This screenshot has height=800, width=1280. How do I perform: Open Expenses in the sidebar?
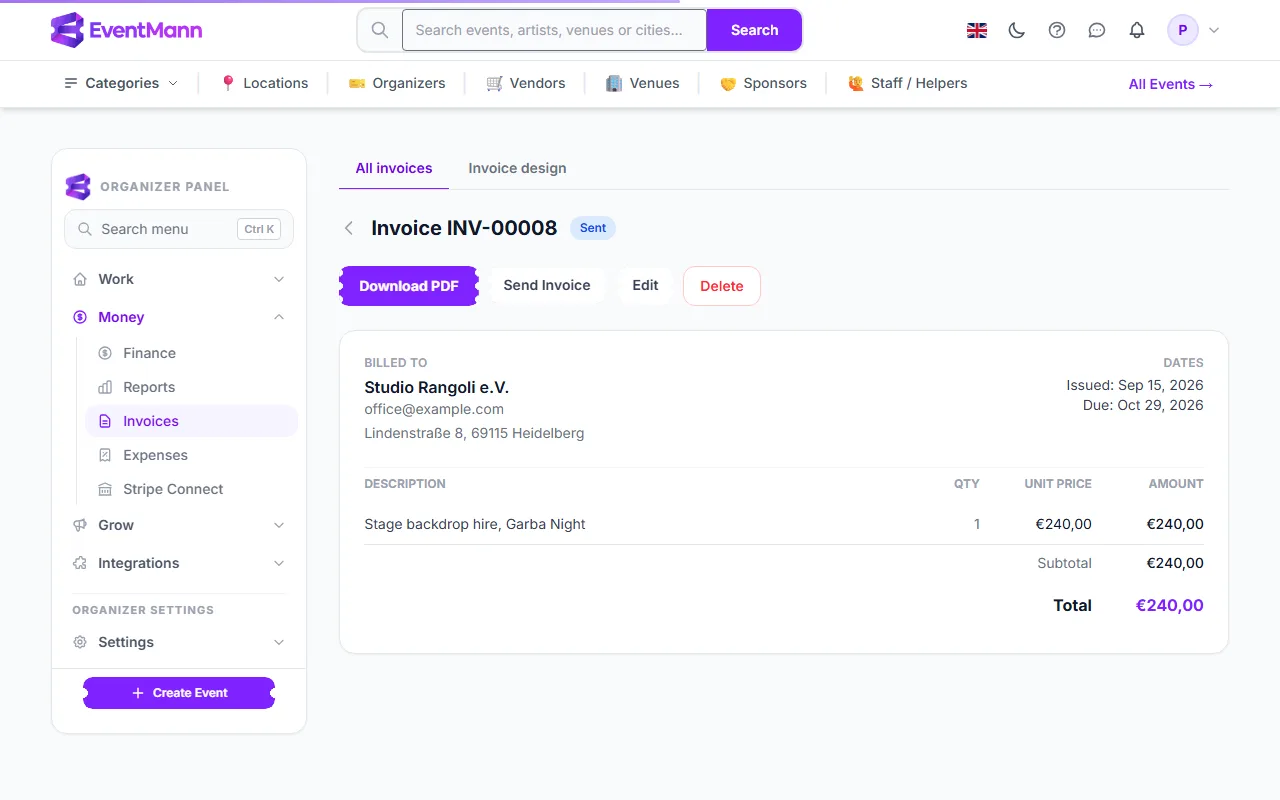click(x=191, y=455)
